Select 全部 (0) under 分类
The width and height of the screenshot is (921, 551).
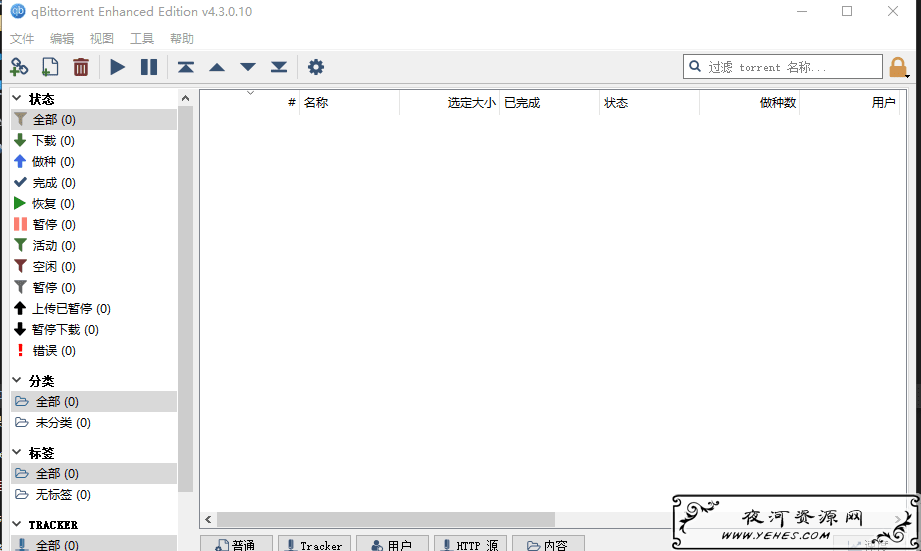[94, 402]
